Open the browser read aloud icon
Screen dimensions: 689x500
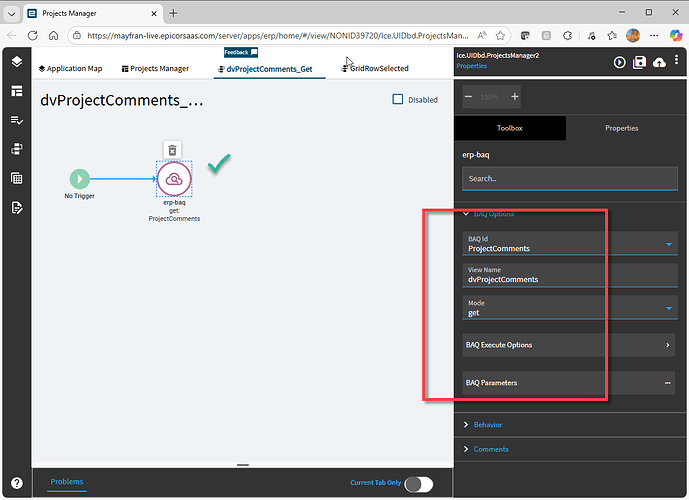tap(482, 36)
